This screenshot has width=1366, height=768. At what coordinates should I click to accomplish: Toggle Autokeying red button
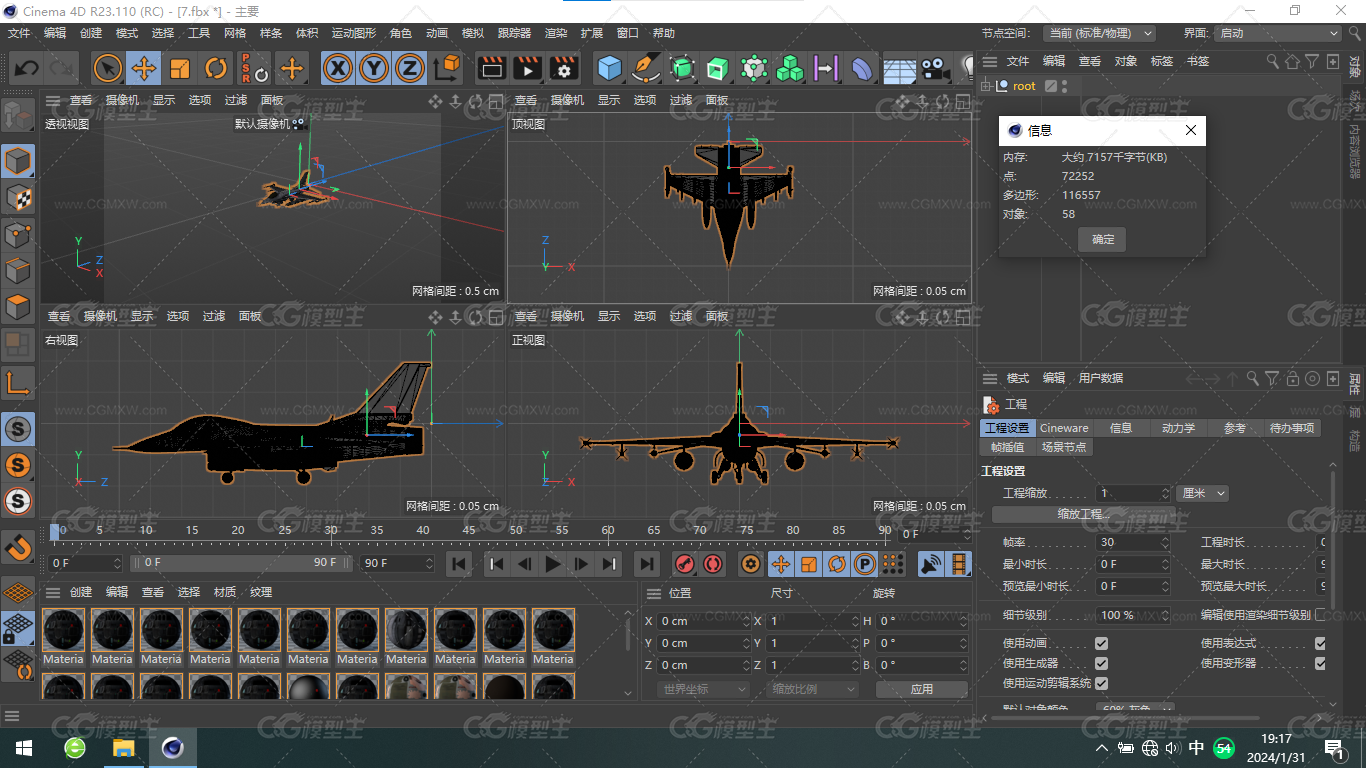coord(712,564)
